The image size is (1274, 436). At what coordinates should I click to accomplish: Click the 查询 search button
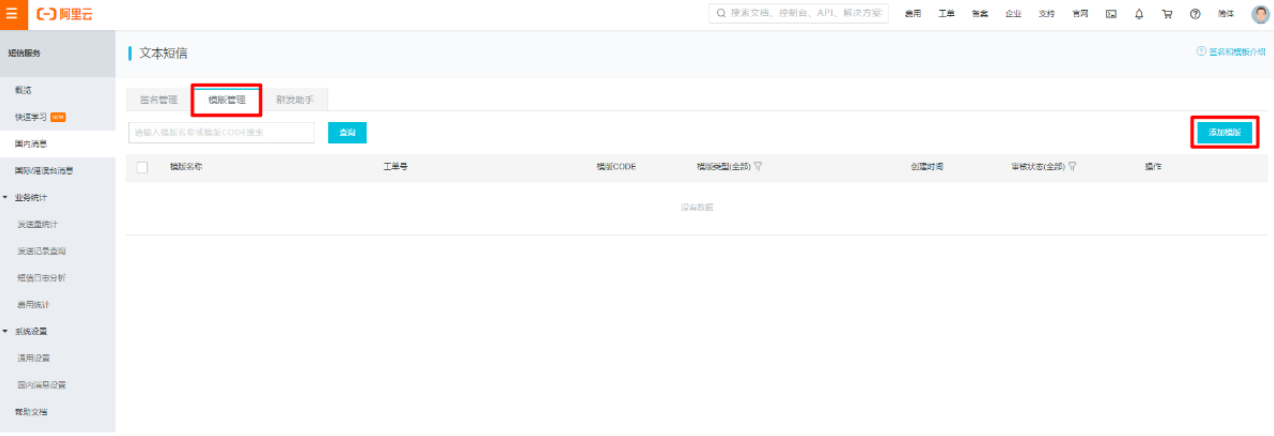click(347, 132)
